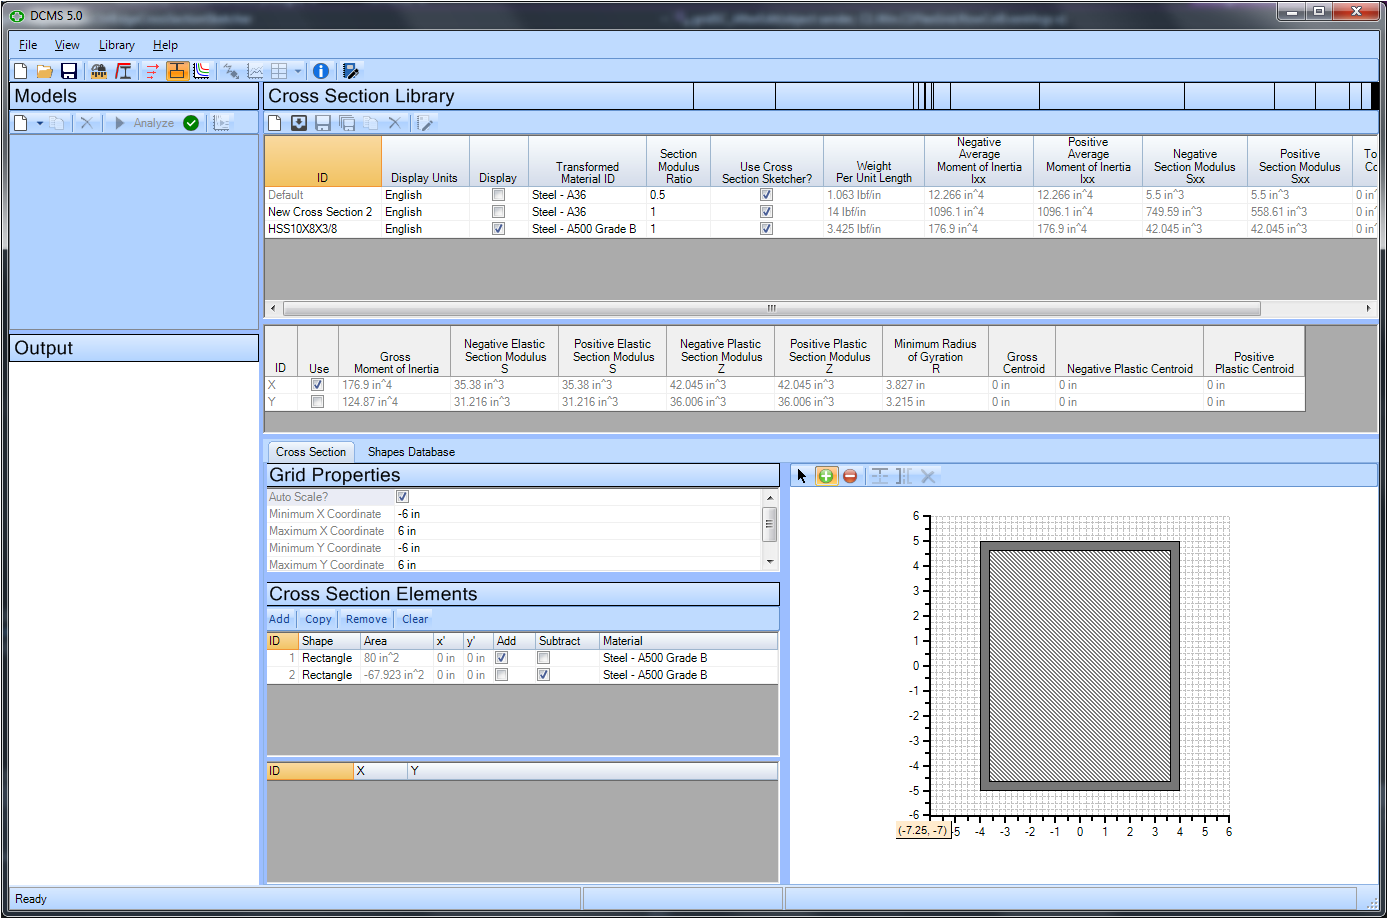The width and height of the screenshot is (1388, 919).
Task: Uncheck the Auto Scale checkbox
Action: click(402, 497)
